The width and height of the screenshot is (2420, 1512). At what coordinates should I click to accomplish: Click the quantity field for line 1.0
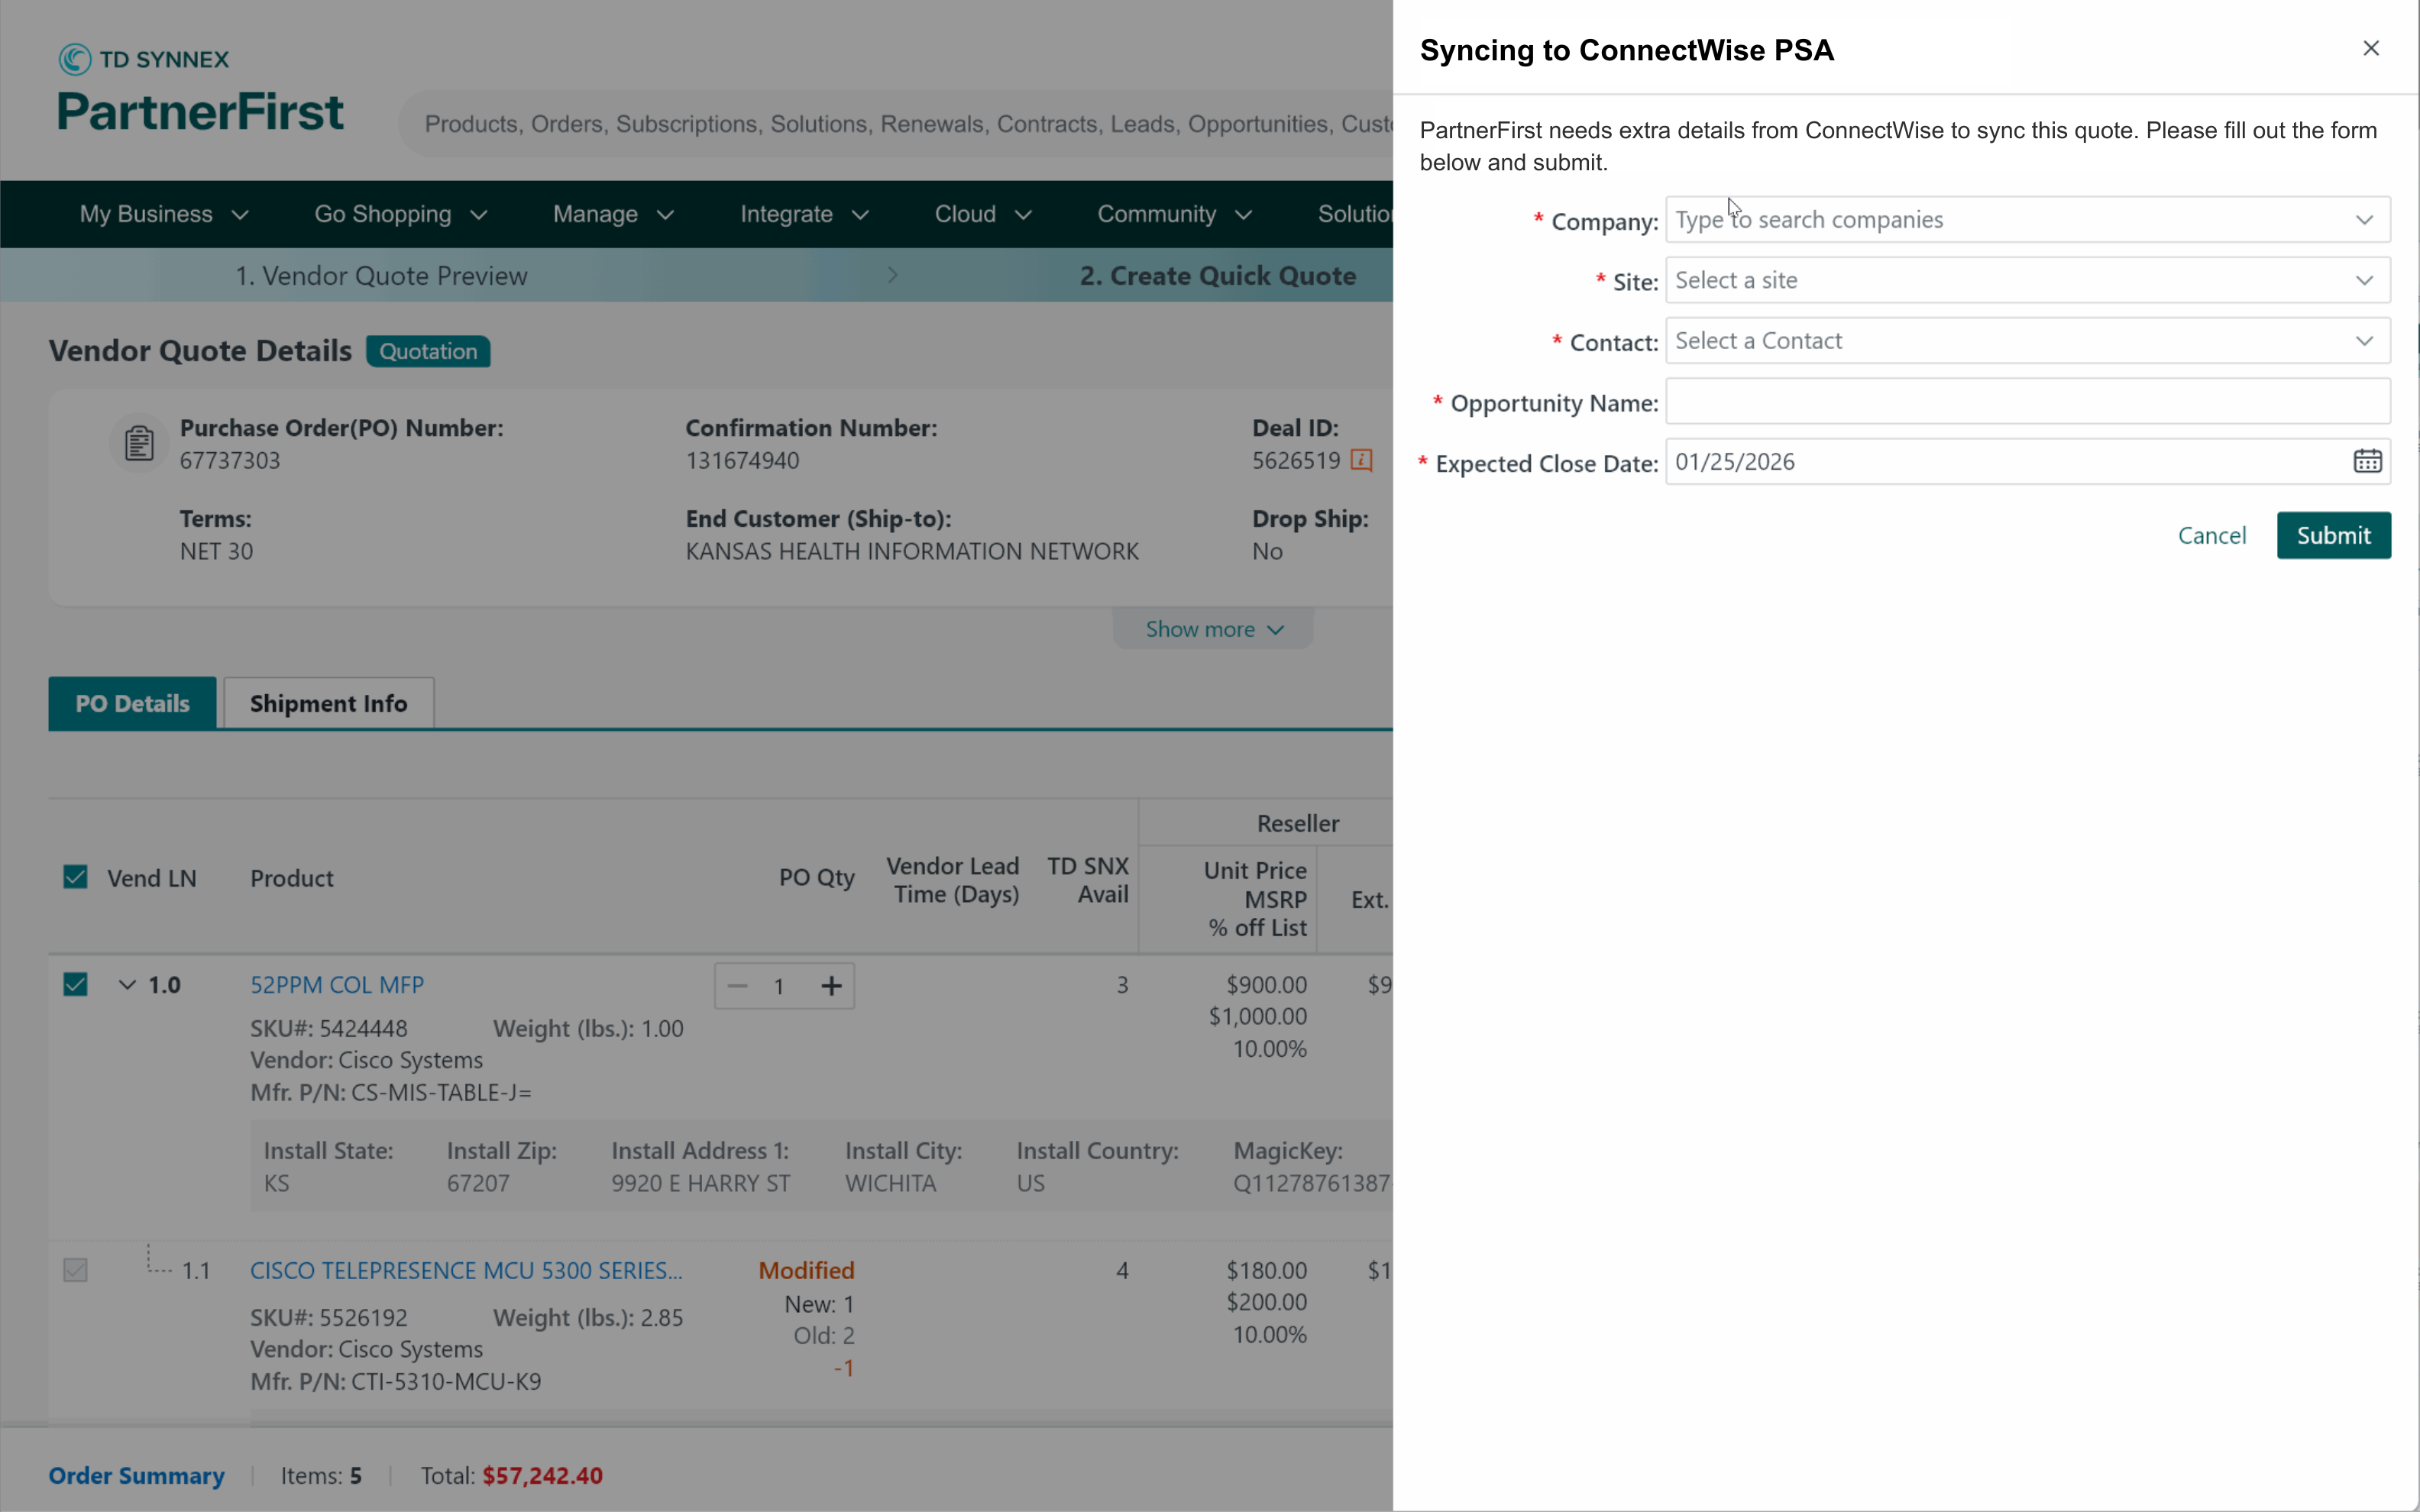pyautogui.click(x=779, y=986)
